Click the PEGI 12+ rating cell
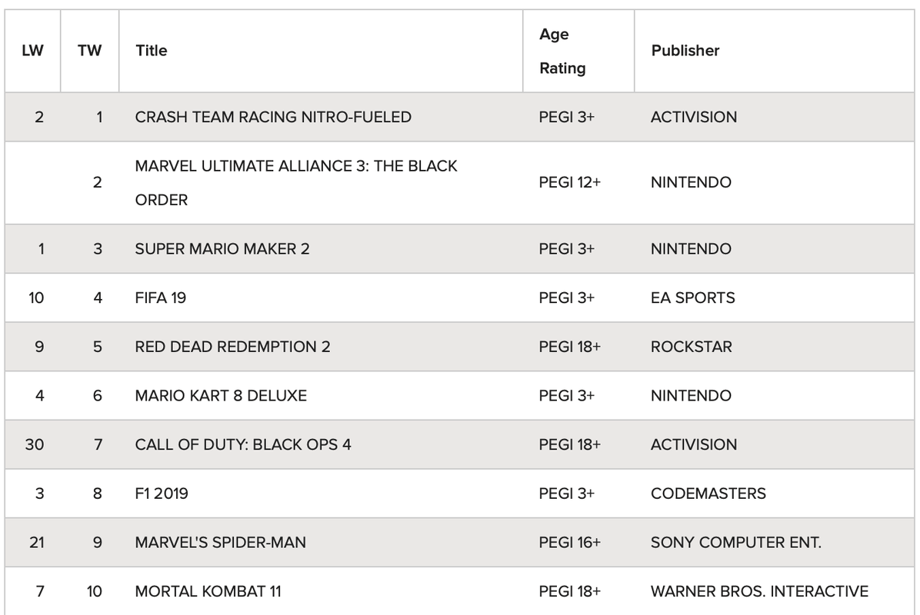 (570, 182)
